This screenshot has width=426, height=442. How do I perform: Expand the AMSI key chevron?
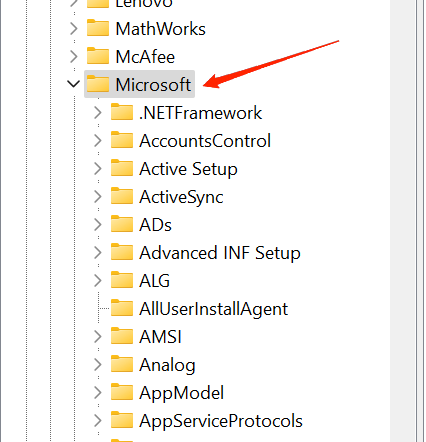pyautogui.click(x=98, y=337)
